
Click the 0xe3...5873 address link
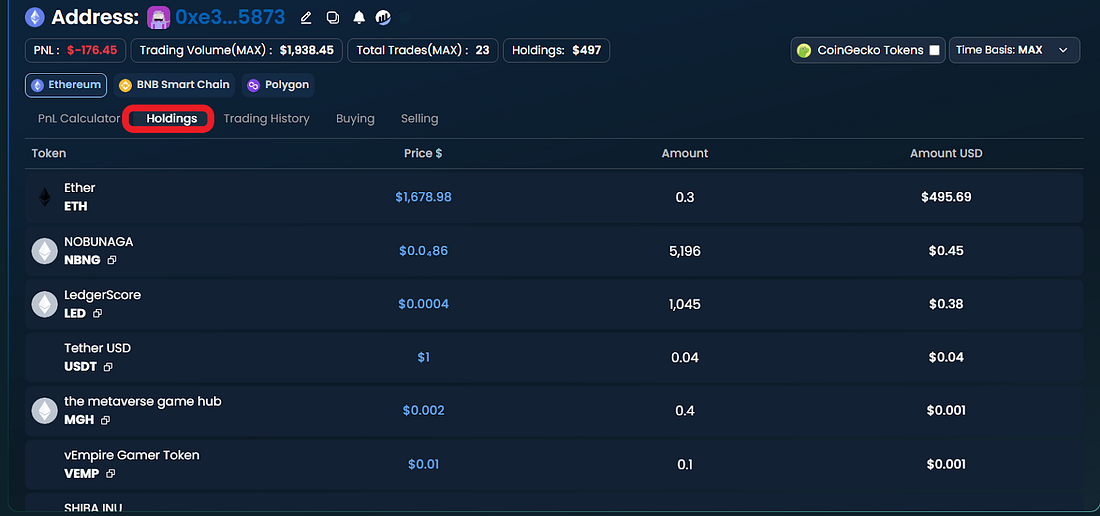coord(230,18)
